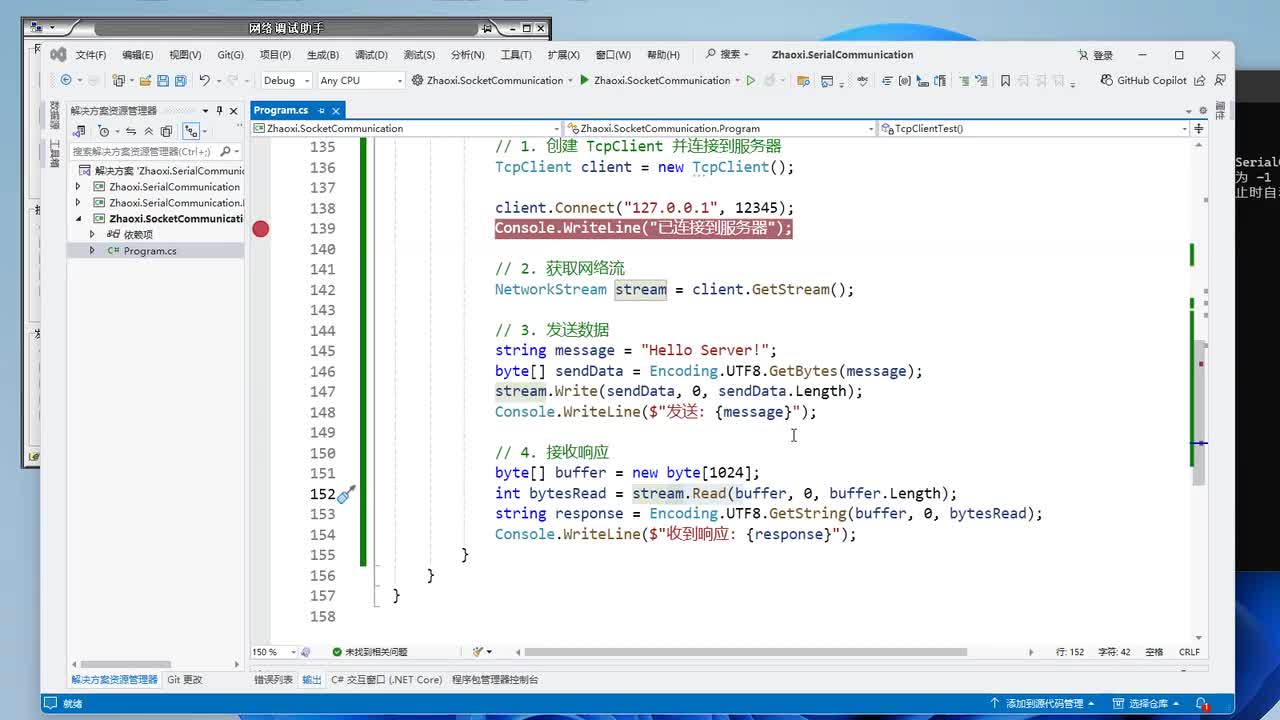
Task: Click the pending changes filter clock icon
Action: coord(103,131)
